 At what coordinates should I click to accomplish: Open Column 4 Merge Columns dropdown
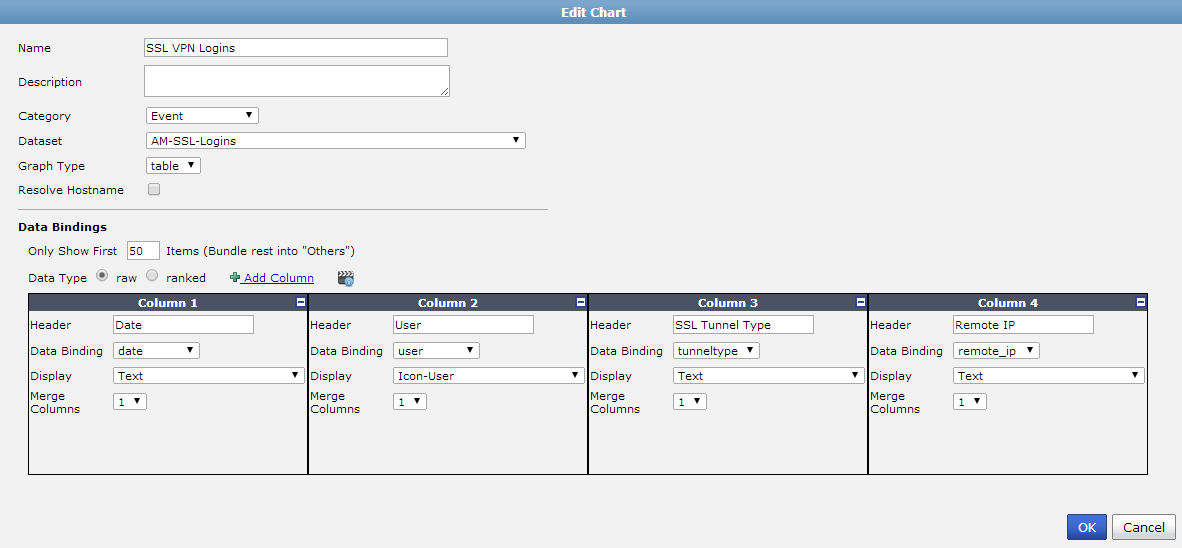click(970, 402)
